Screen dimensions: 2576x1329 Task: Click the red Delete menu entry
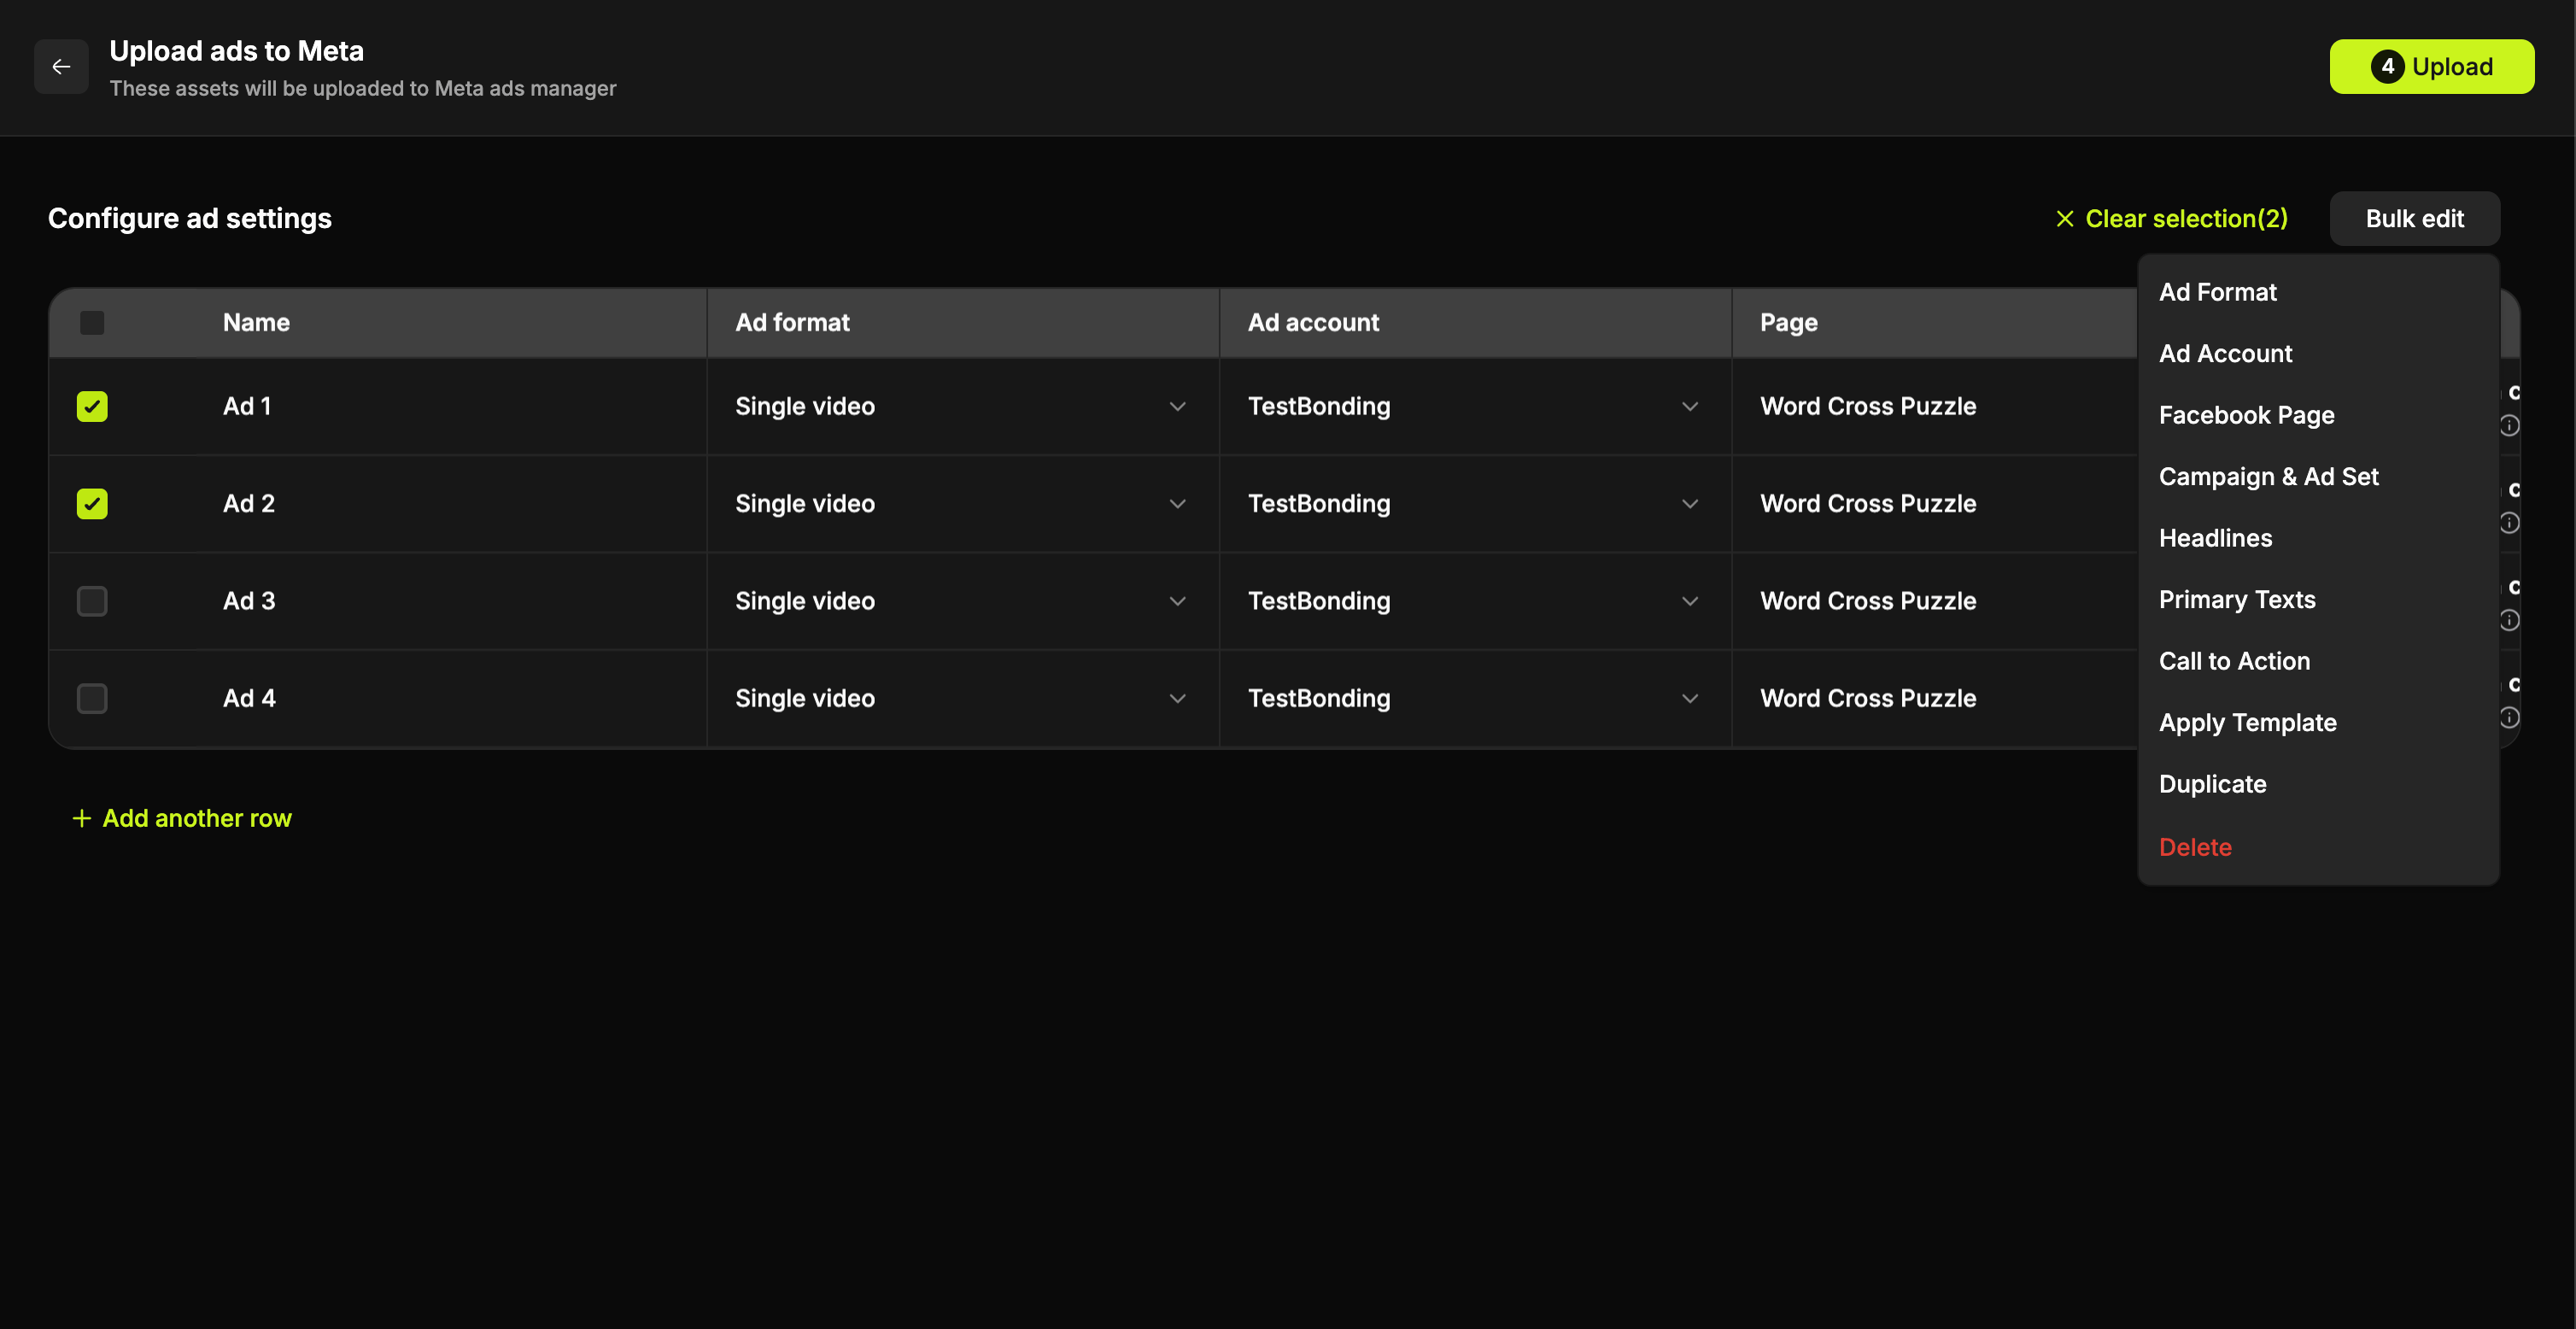point(2318,847)
